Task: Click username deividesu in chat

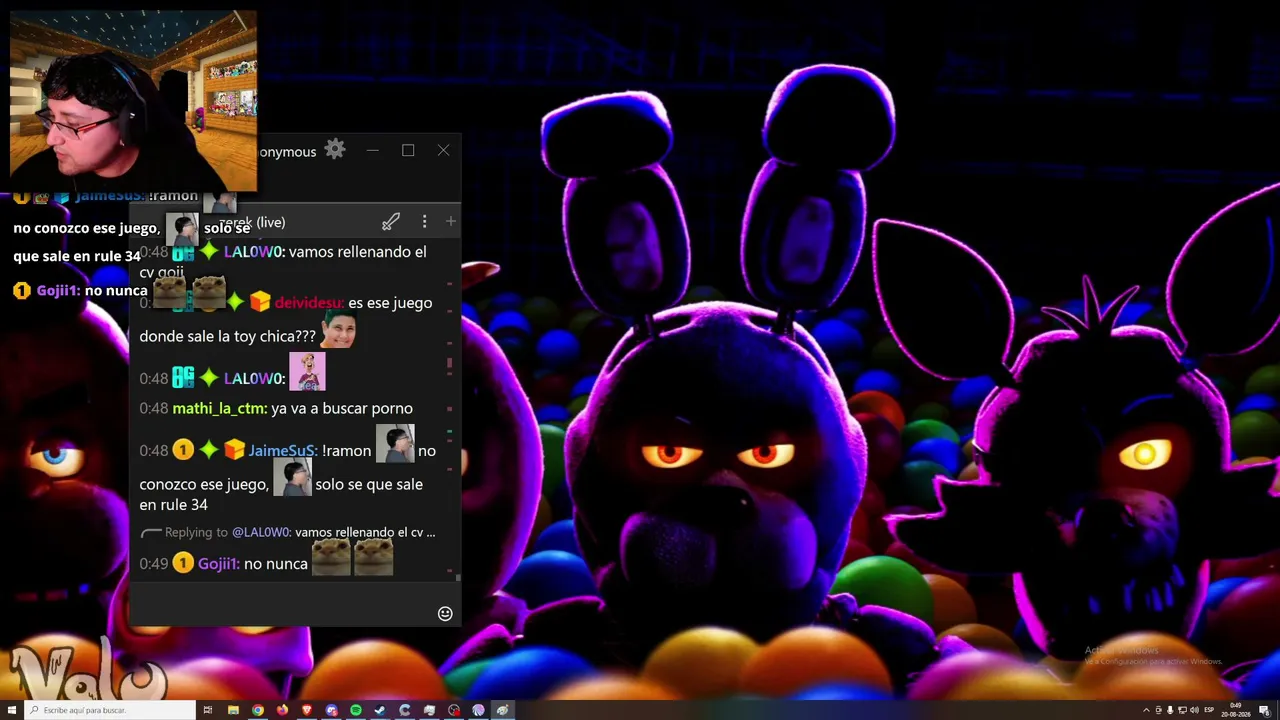Action: click(x=308, y=302)
